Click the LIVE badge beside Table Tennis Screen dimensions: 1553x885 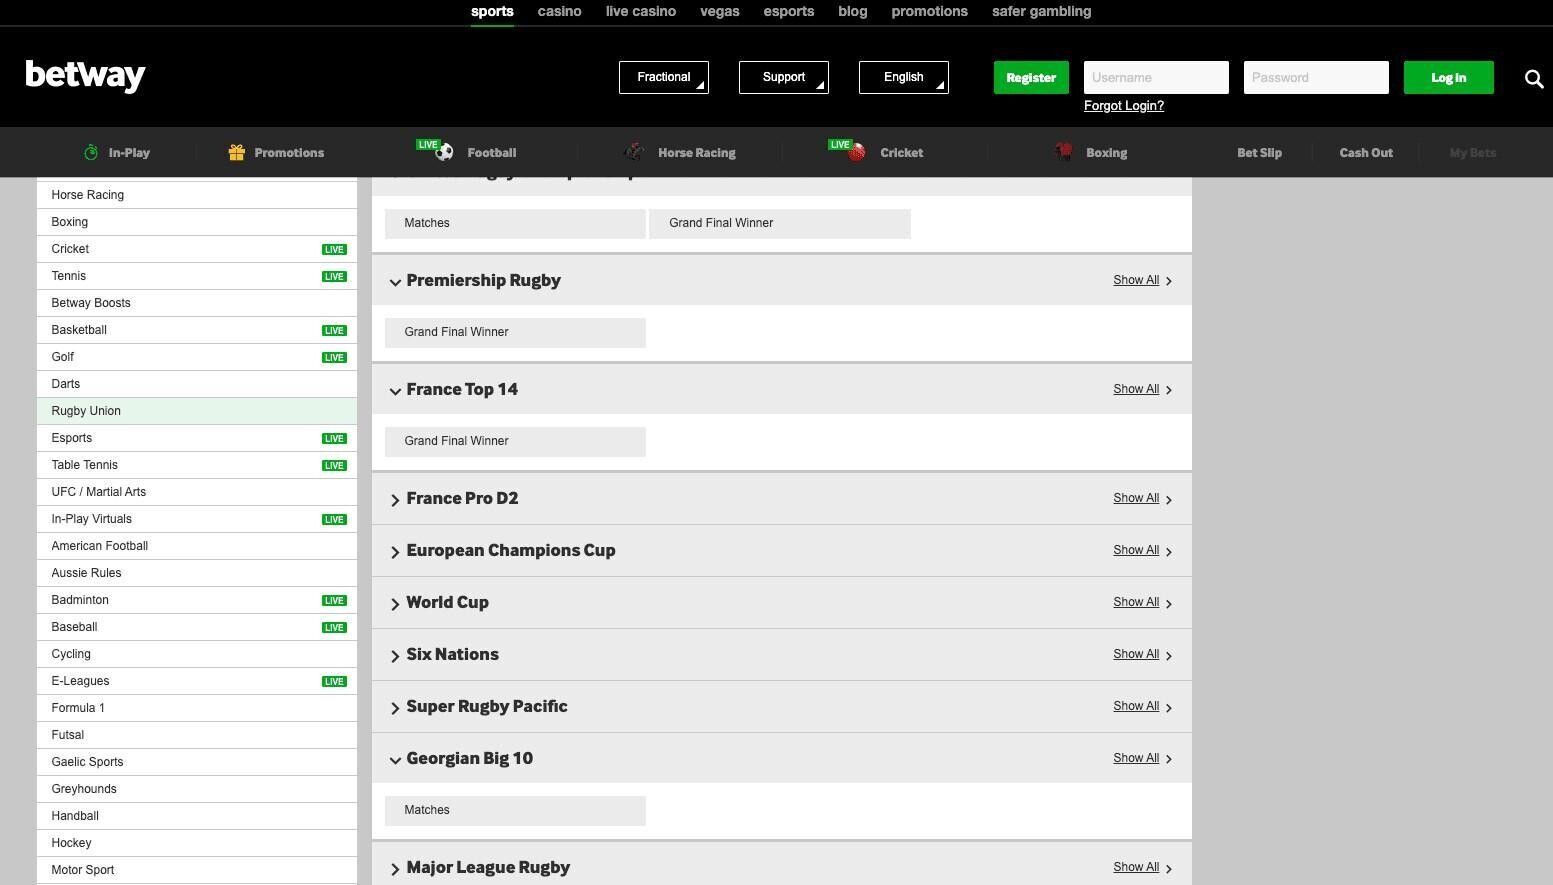pyautogui.click(x=334, y=466)
